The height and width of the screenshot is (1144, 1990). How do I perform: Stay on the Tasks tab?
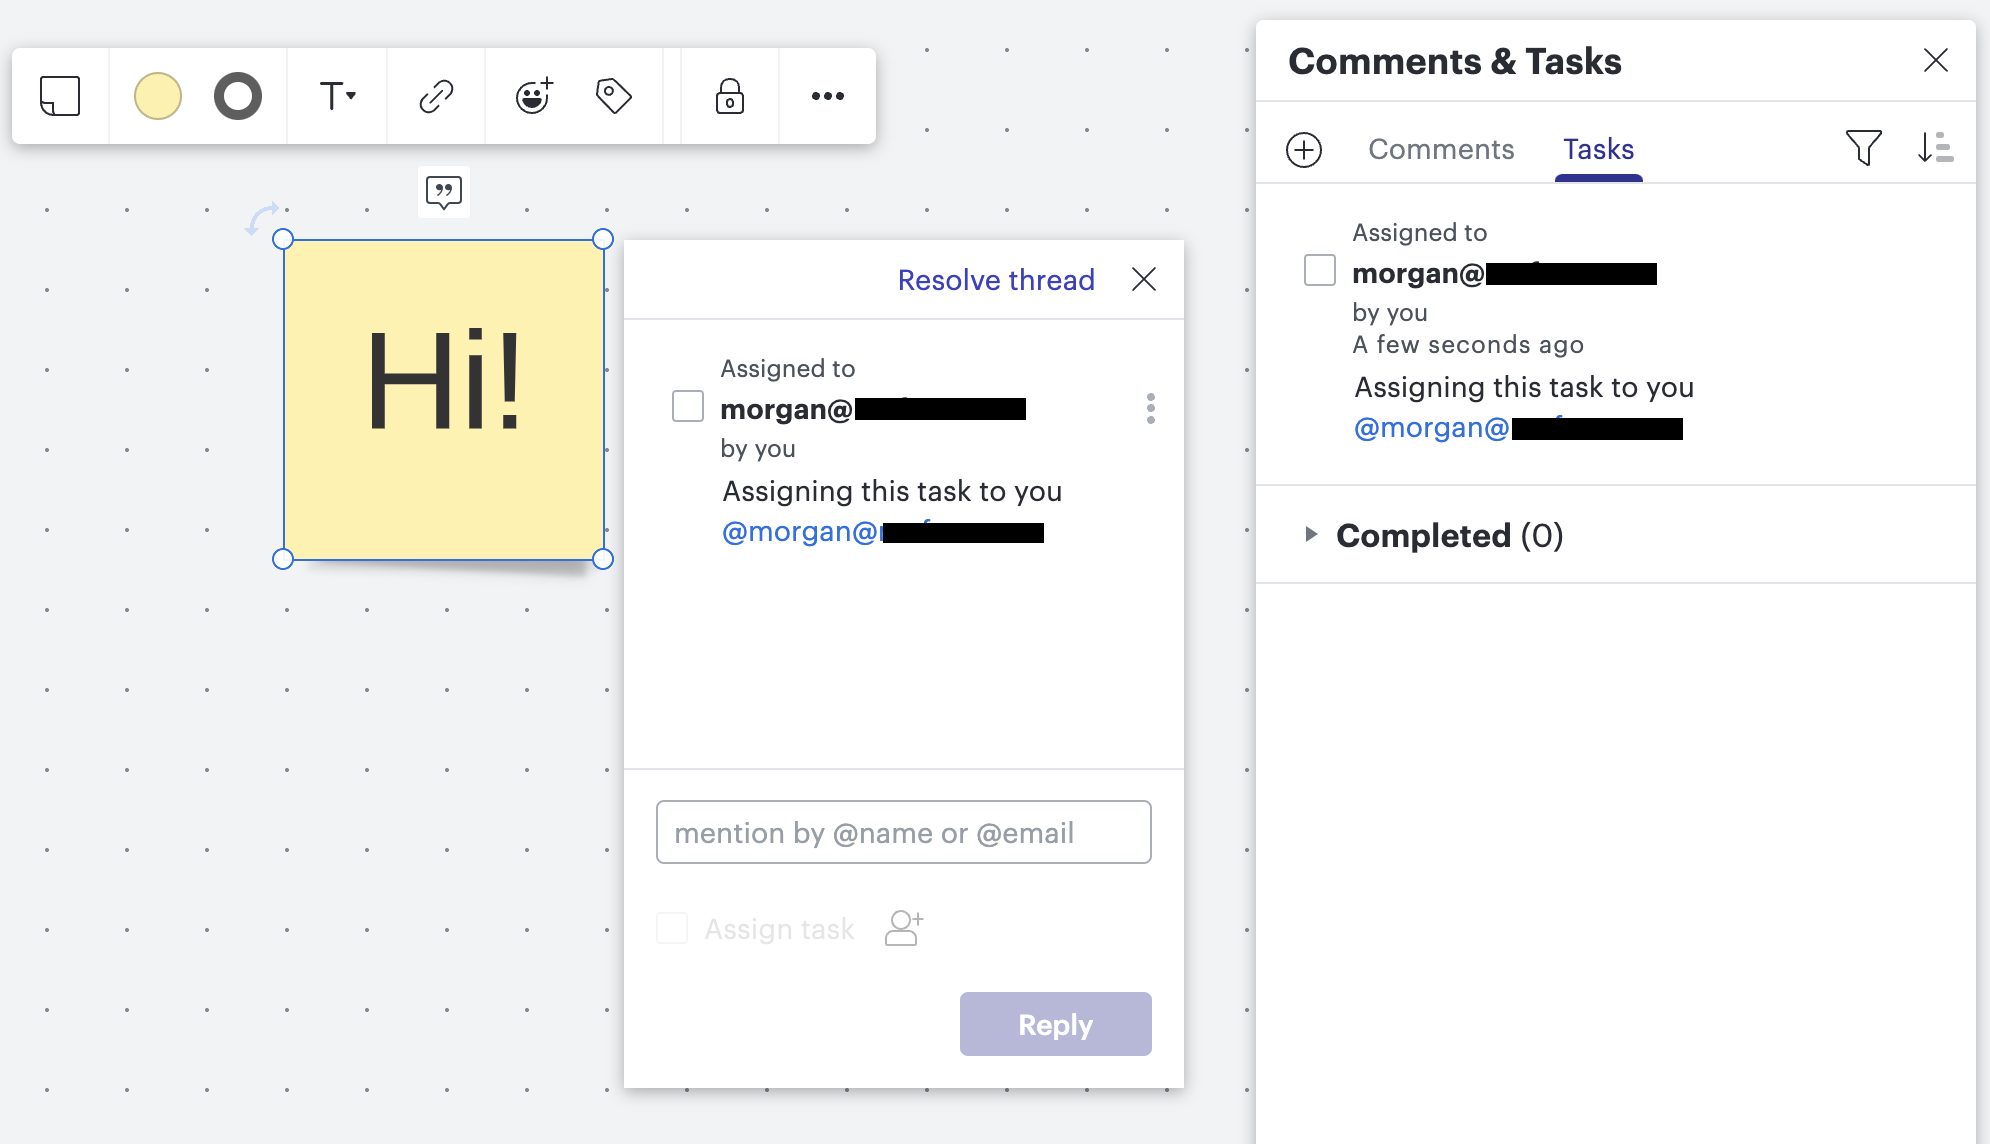pos(1598,149)
